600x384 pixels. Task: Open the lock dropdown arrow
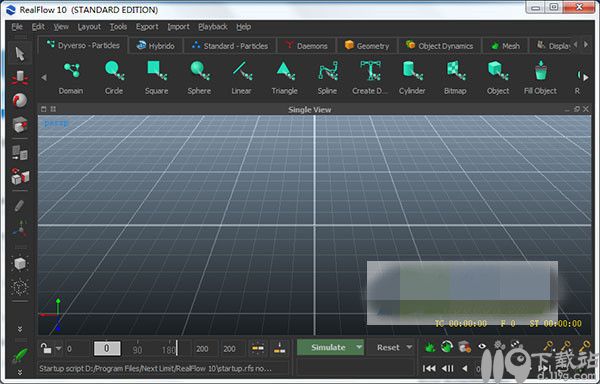[x=59, y=348]
